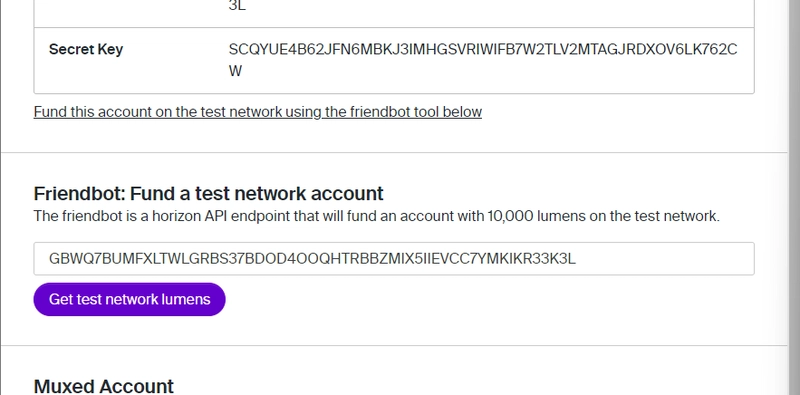Click the vertical scrollbar on the right edge
This screenshot has height=395, width=800.
pos(794,198)
